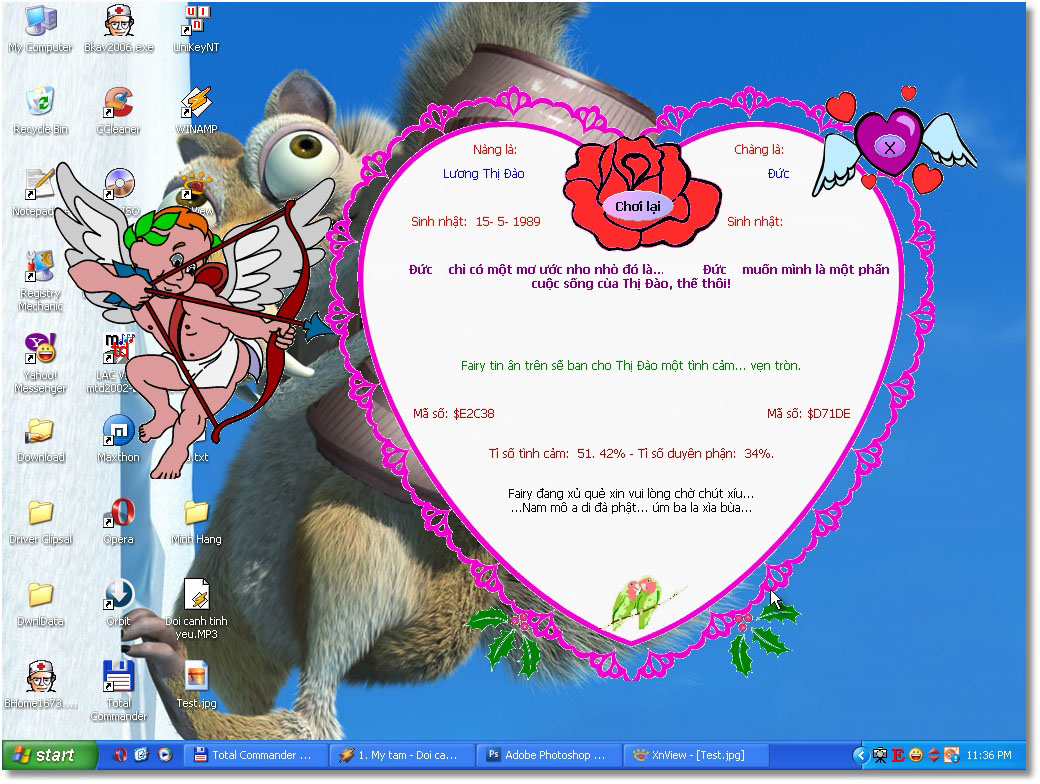Select the CCleaner desktop shortcut
This screenshot has width=1040, height=784.
pos(119,111)
